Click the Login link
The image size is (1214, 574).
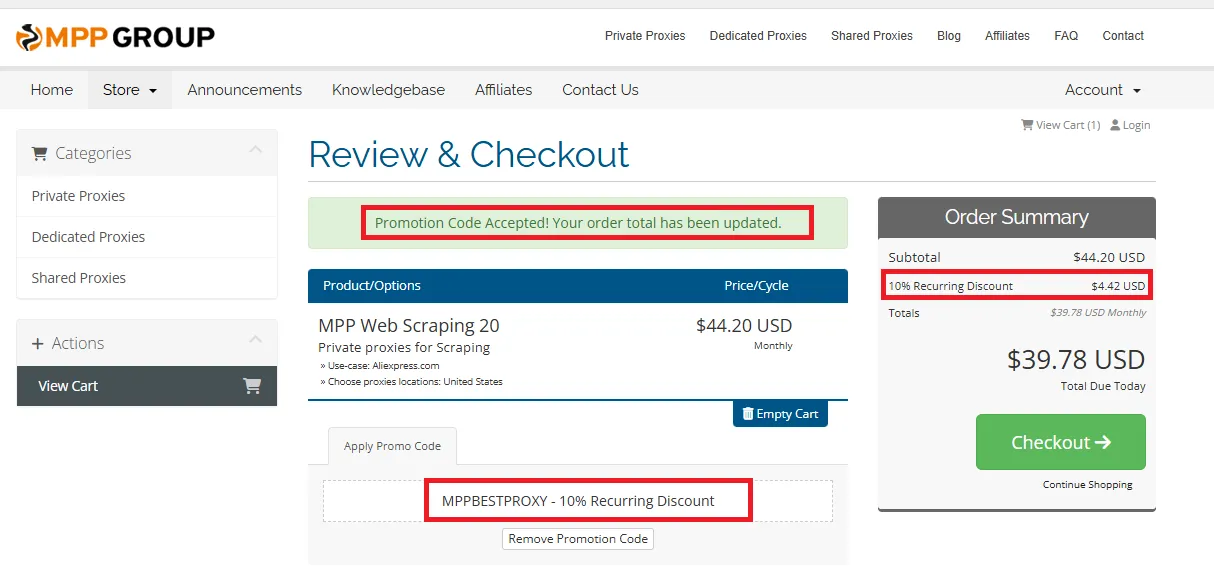(x=1137, y=125)
